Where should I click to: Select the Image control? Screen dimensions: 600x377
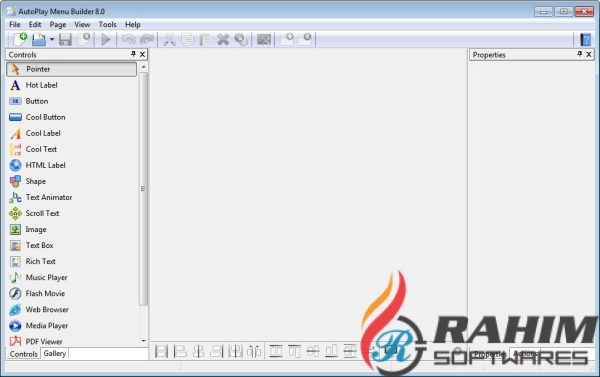(71, 230)
